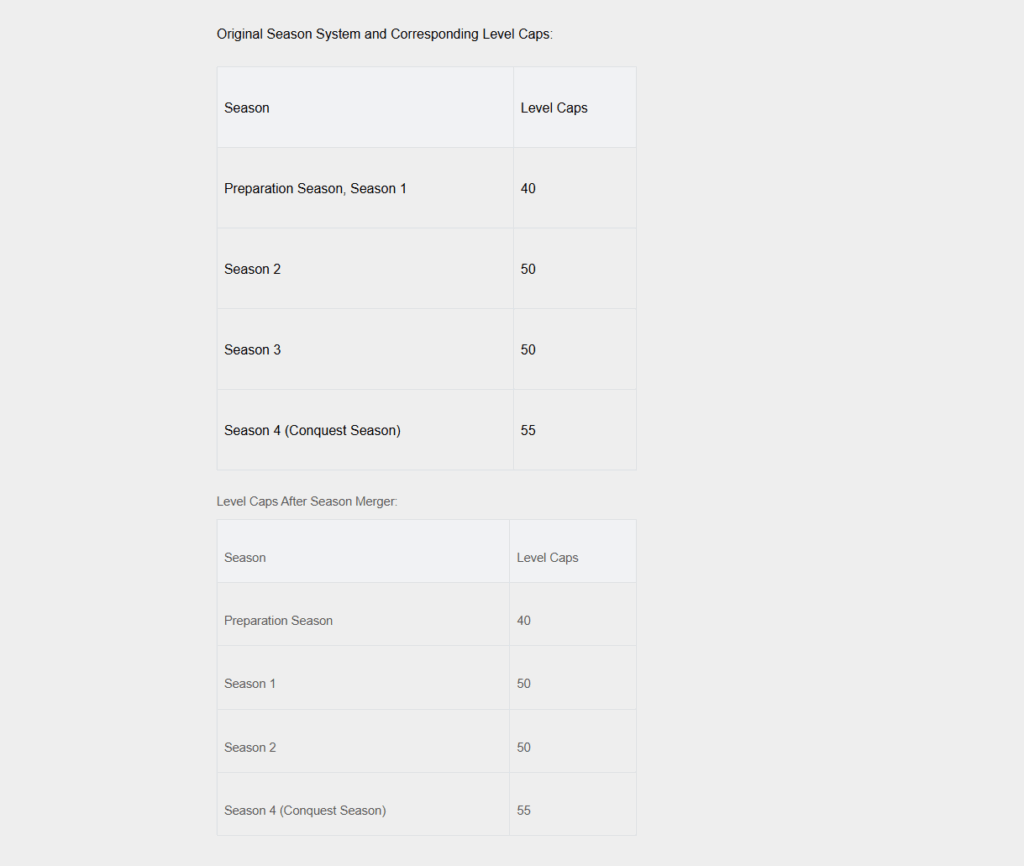The width and height of the screenshot is (1024, 866).
Task: Select value 55 in first table
Action: click(528, 430)
